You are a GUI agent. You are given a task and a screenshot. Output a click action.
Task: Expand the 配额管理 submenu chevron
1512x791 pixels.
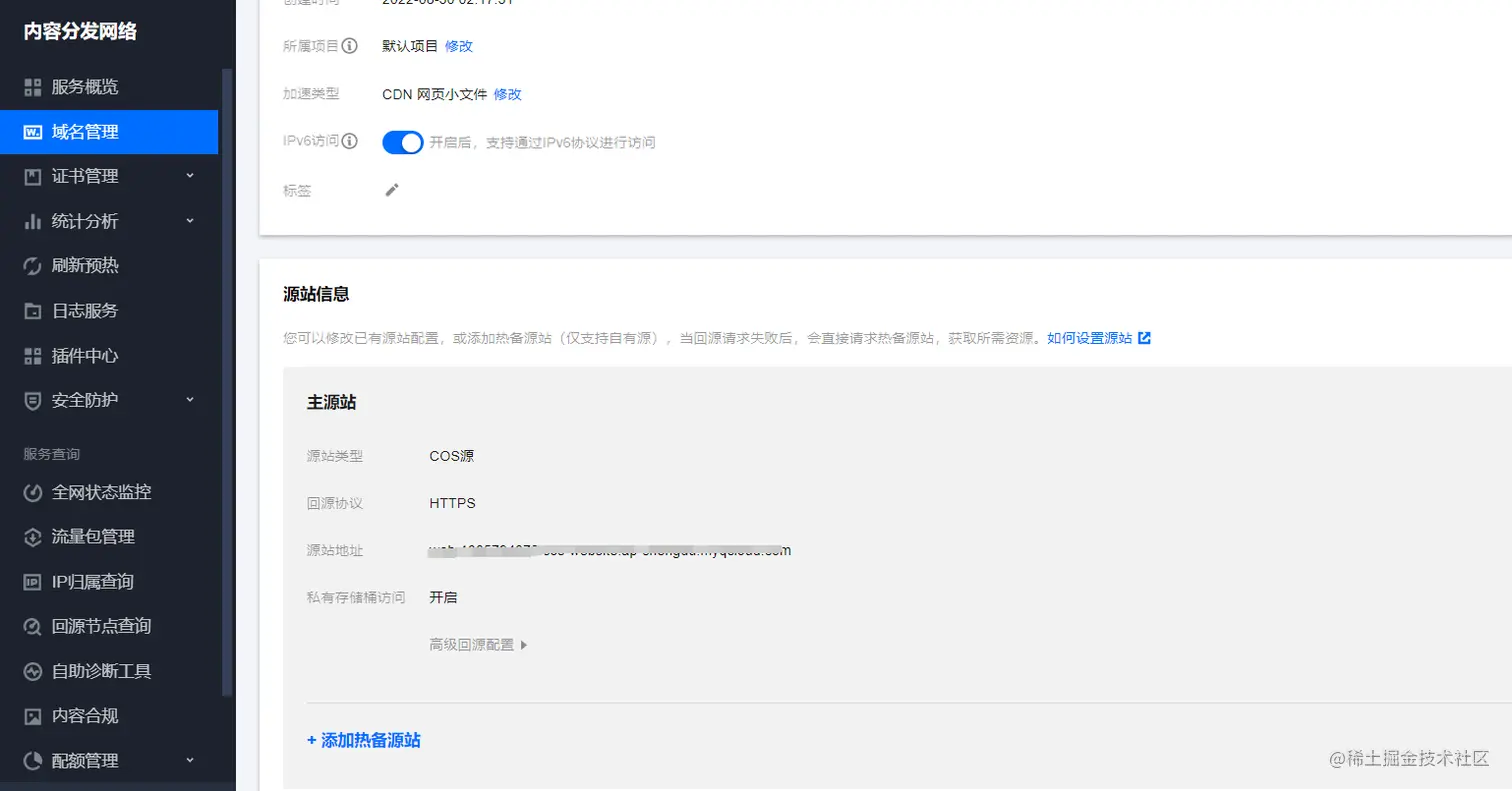(190, 761)
